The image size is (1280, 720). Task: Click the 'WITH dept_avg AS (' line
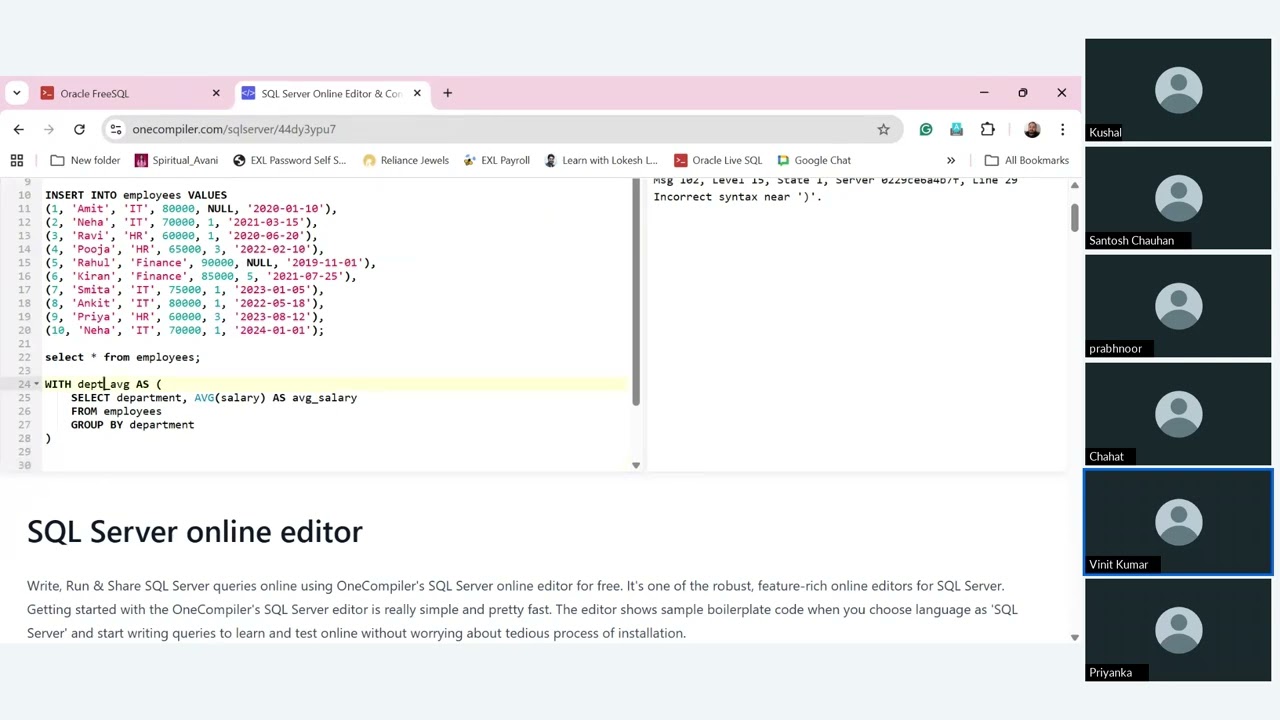coord(103,384)
